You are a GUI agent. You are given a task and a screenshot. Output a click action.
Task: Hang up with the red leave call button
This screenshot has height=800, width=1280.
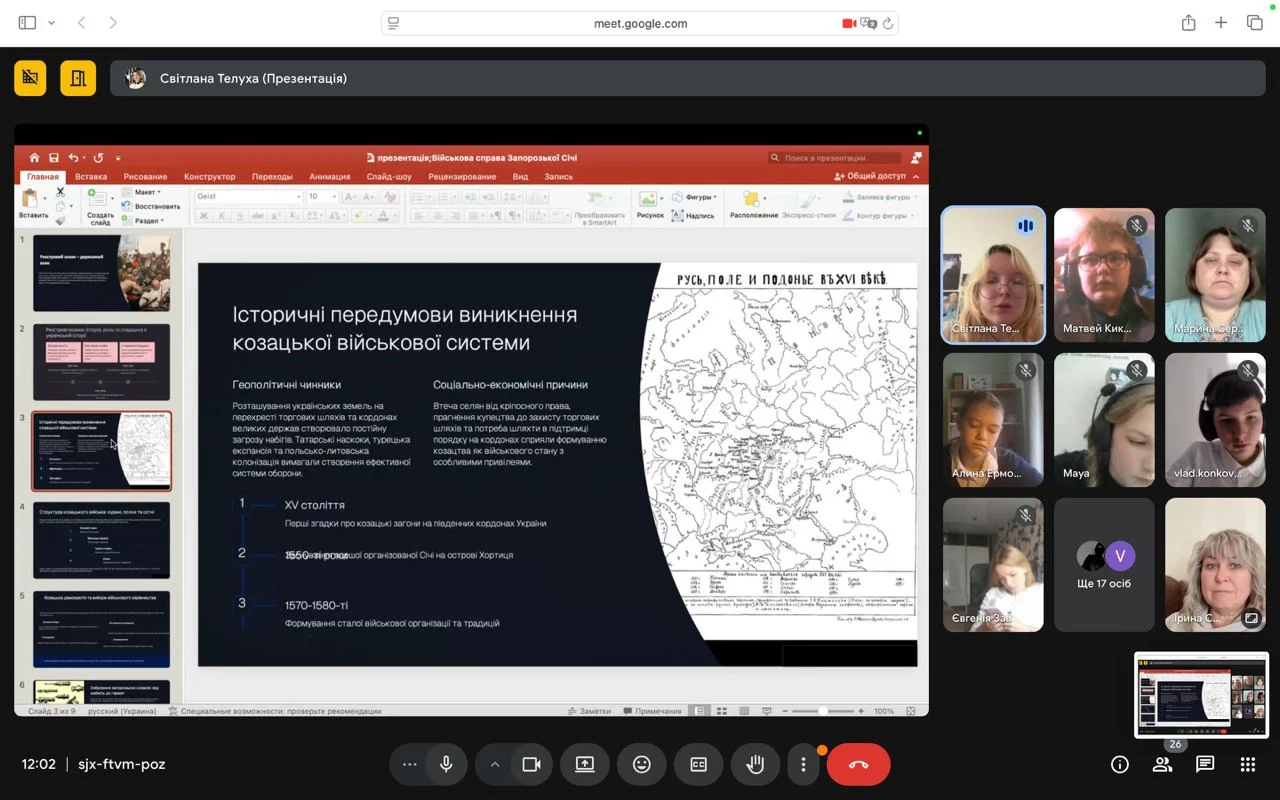pyautogui.click(x=858, y=764)
